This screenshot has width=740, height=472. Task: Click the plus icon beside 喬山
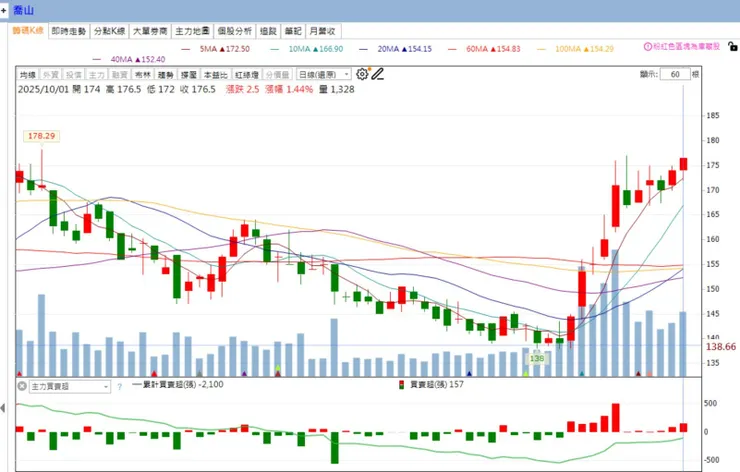[x=3, y=10]
